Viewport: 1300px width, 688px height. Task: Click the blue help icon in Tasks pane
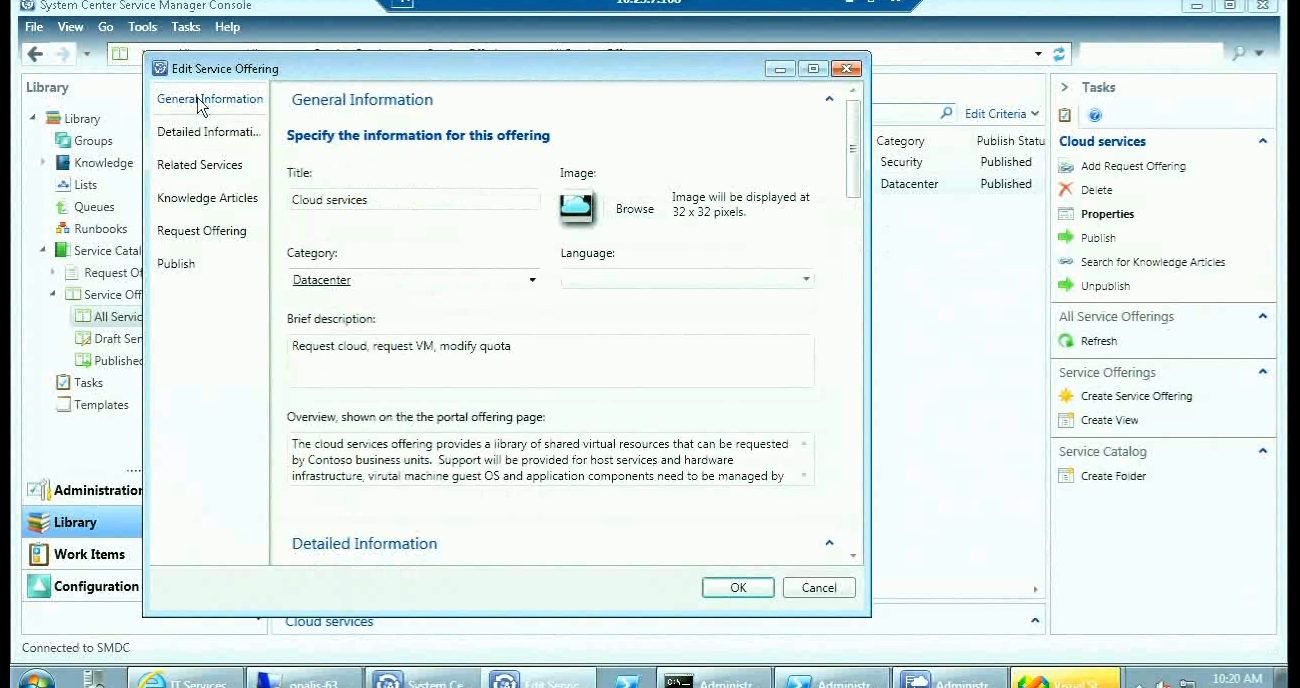click(x=1095, y=115)
